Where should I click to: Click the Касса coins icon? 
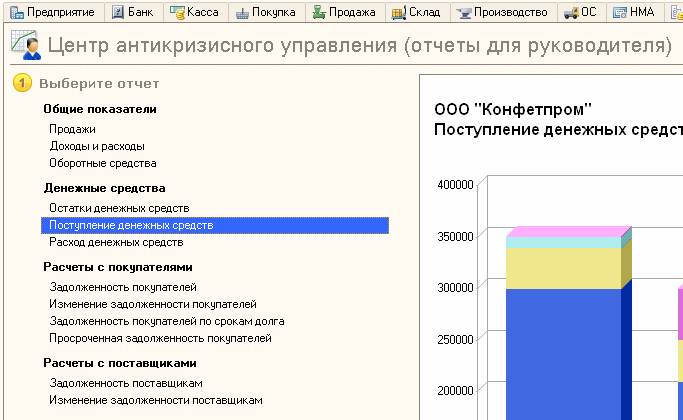[177, 13]
